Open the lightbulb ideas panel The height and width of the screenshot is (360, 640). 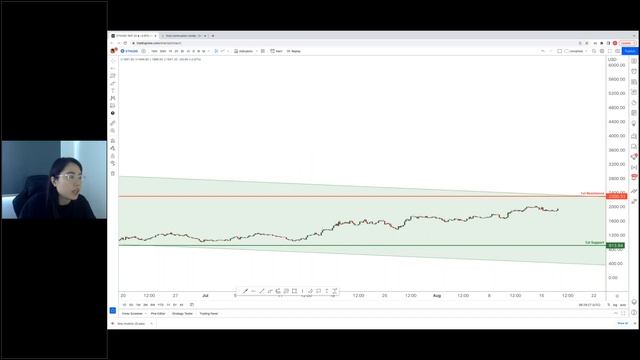click(634, 123)
